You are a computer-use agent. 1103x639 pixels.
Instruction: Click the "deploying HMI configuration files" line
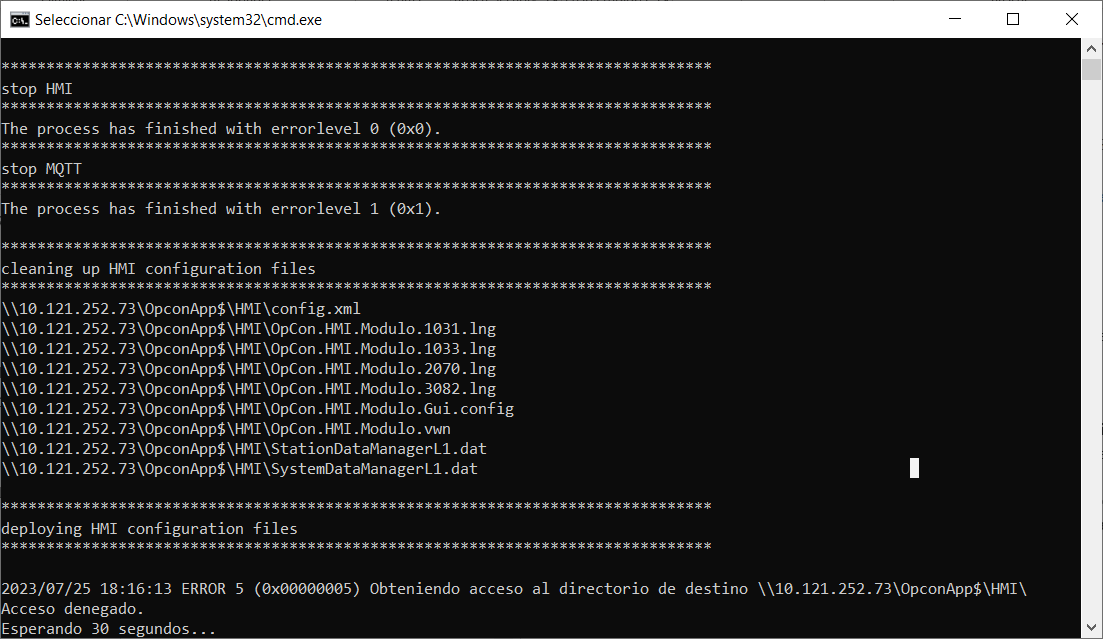coord(149,528)
